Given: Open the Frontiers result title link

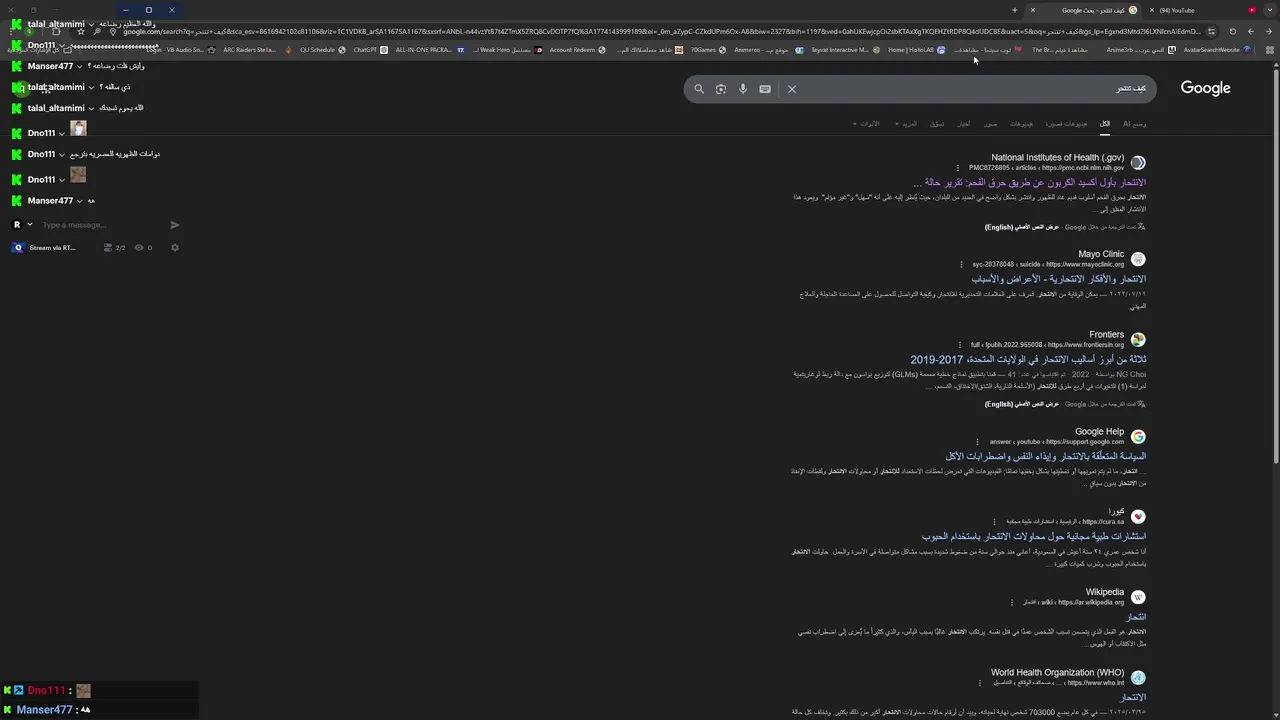Looking at the screenshot, I should (1028, 360).
